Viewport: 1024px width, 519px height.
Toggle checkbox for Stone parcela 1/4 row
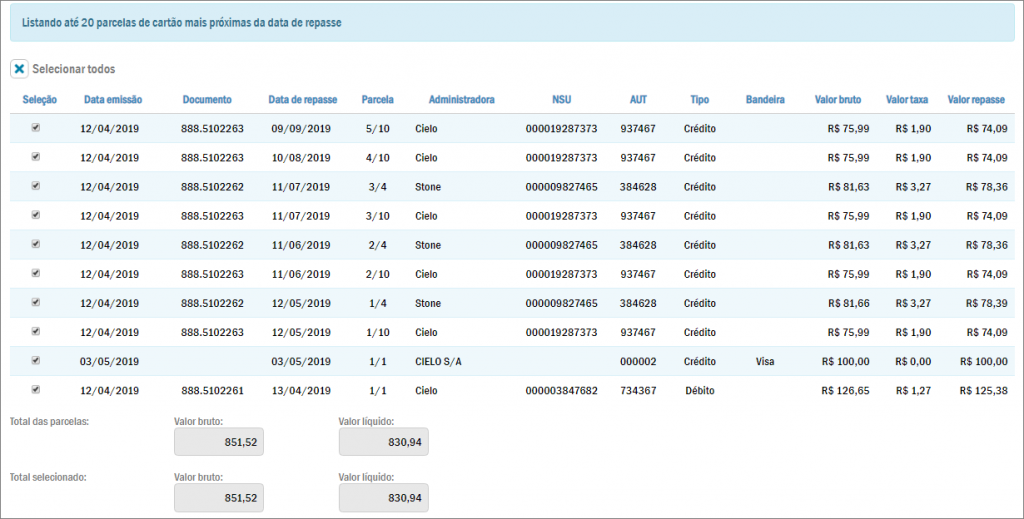click(36, 302)
